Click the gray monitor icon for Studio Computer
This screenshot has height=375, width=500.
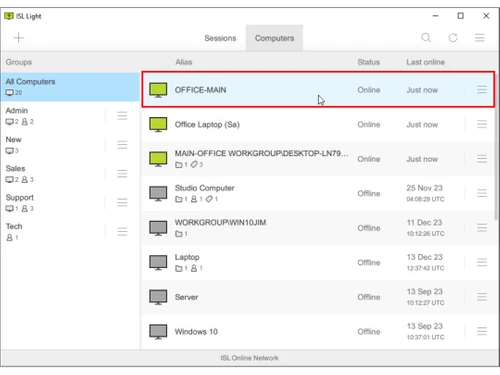click(158, 194)
